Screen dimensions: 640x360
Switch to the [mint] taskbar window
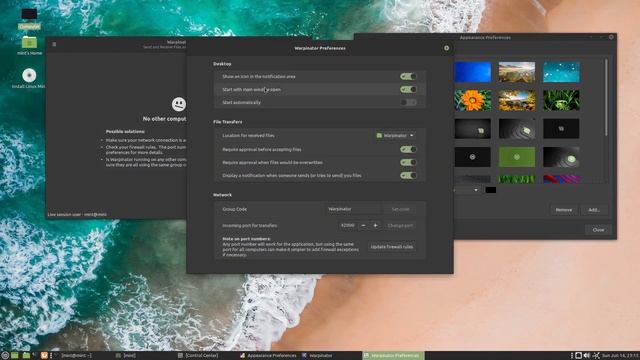click(129, 356)
